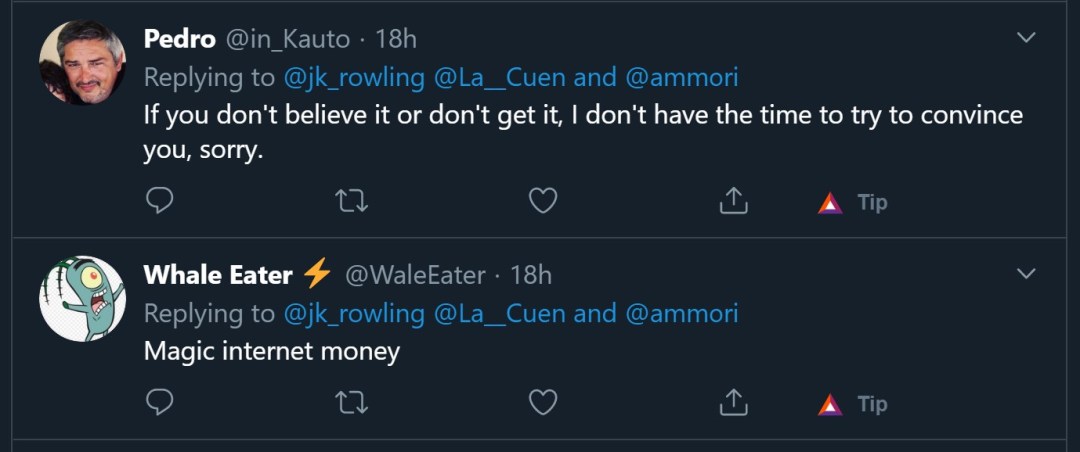Viewport: 1080px width, 452px height.
Task: Share Whale Eater's tweet
Action: 733,404
